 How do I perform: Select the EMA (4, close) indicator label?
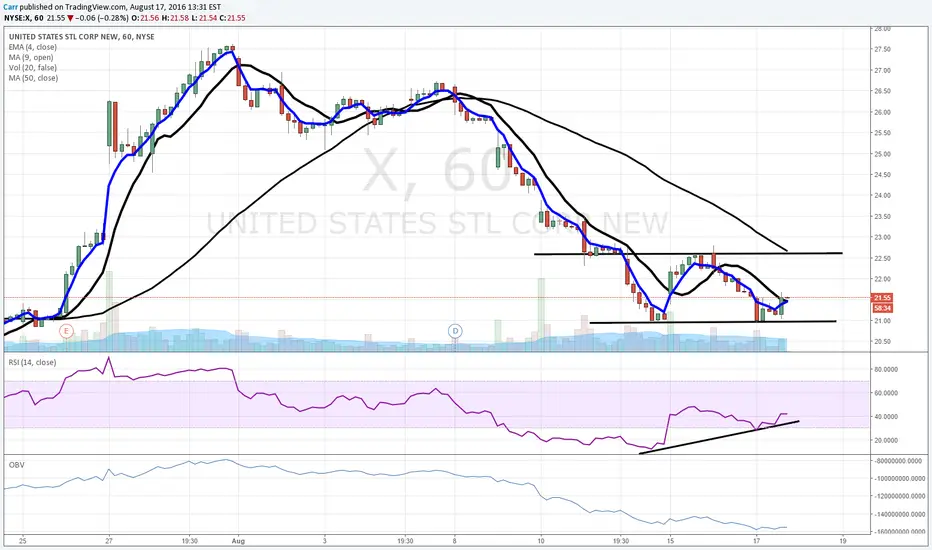click(33, 47)
